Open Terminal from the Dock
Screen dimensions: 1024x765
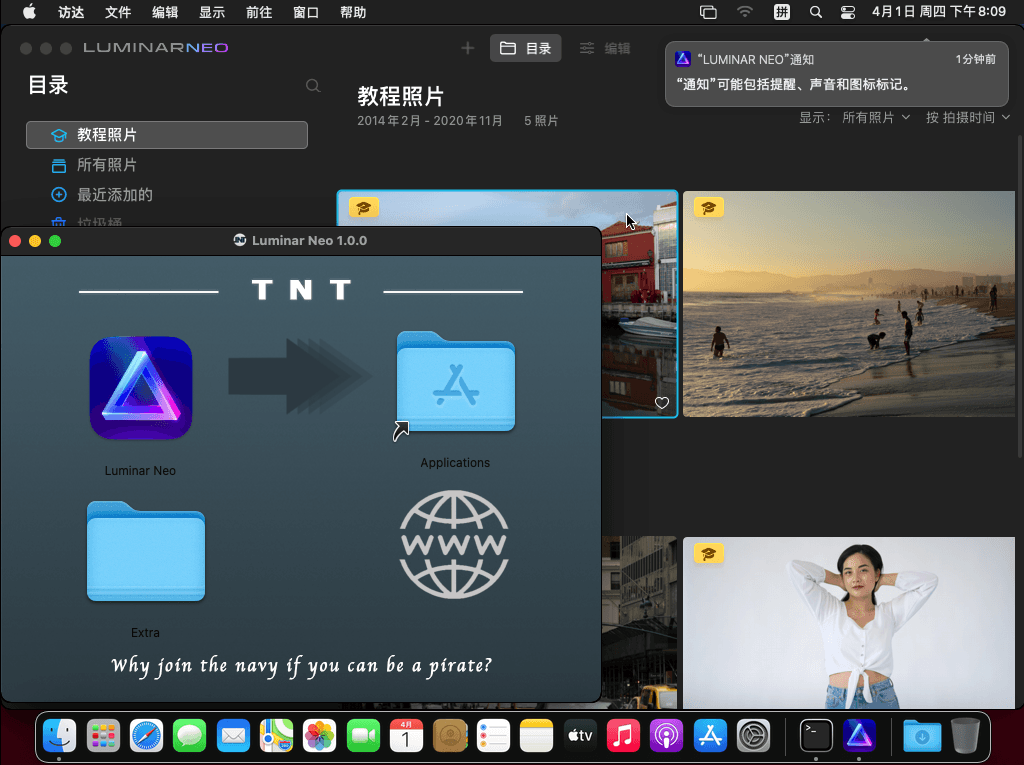(816, 736)
